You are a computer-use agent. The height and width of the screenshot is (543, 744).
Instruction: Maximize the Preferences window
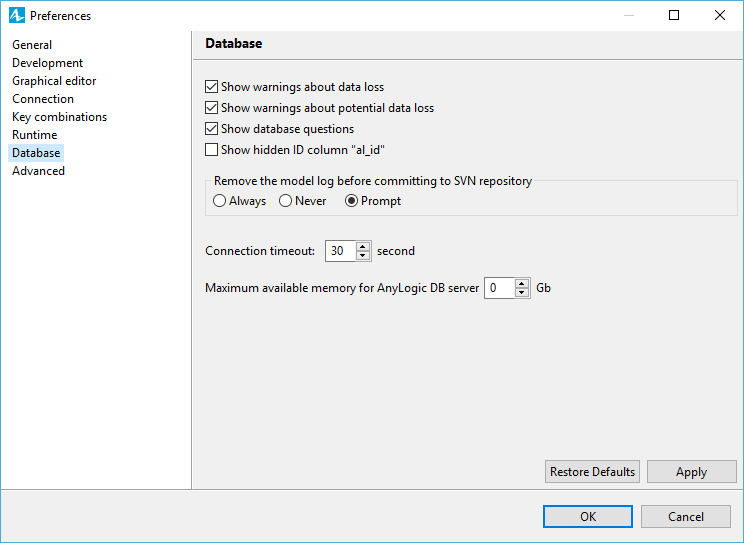674,15
